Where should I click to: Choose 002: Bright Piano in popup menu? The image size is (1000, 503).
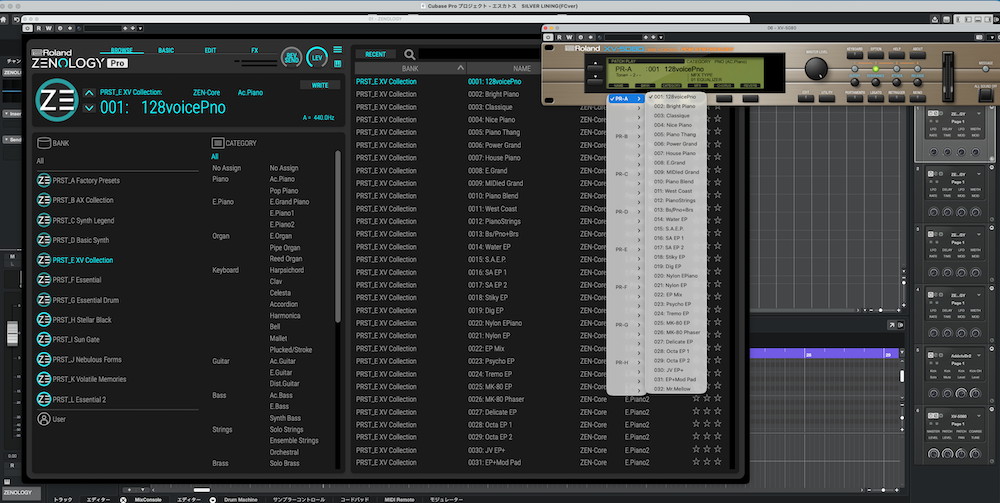pos(675,106)
